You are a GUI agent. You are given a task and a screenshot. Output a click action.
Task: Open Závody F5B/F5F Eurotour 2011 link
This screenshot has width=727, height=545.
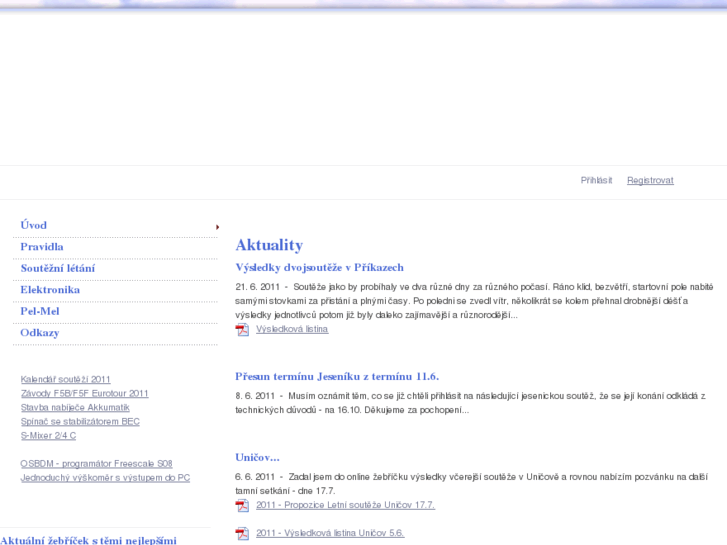(x=84, y=393)
